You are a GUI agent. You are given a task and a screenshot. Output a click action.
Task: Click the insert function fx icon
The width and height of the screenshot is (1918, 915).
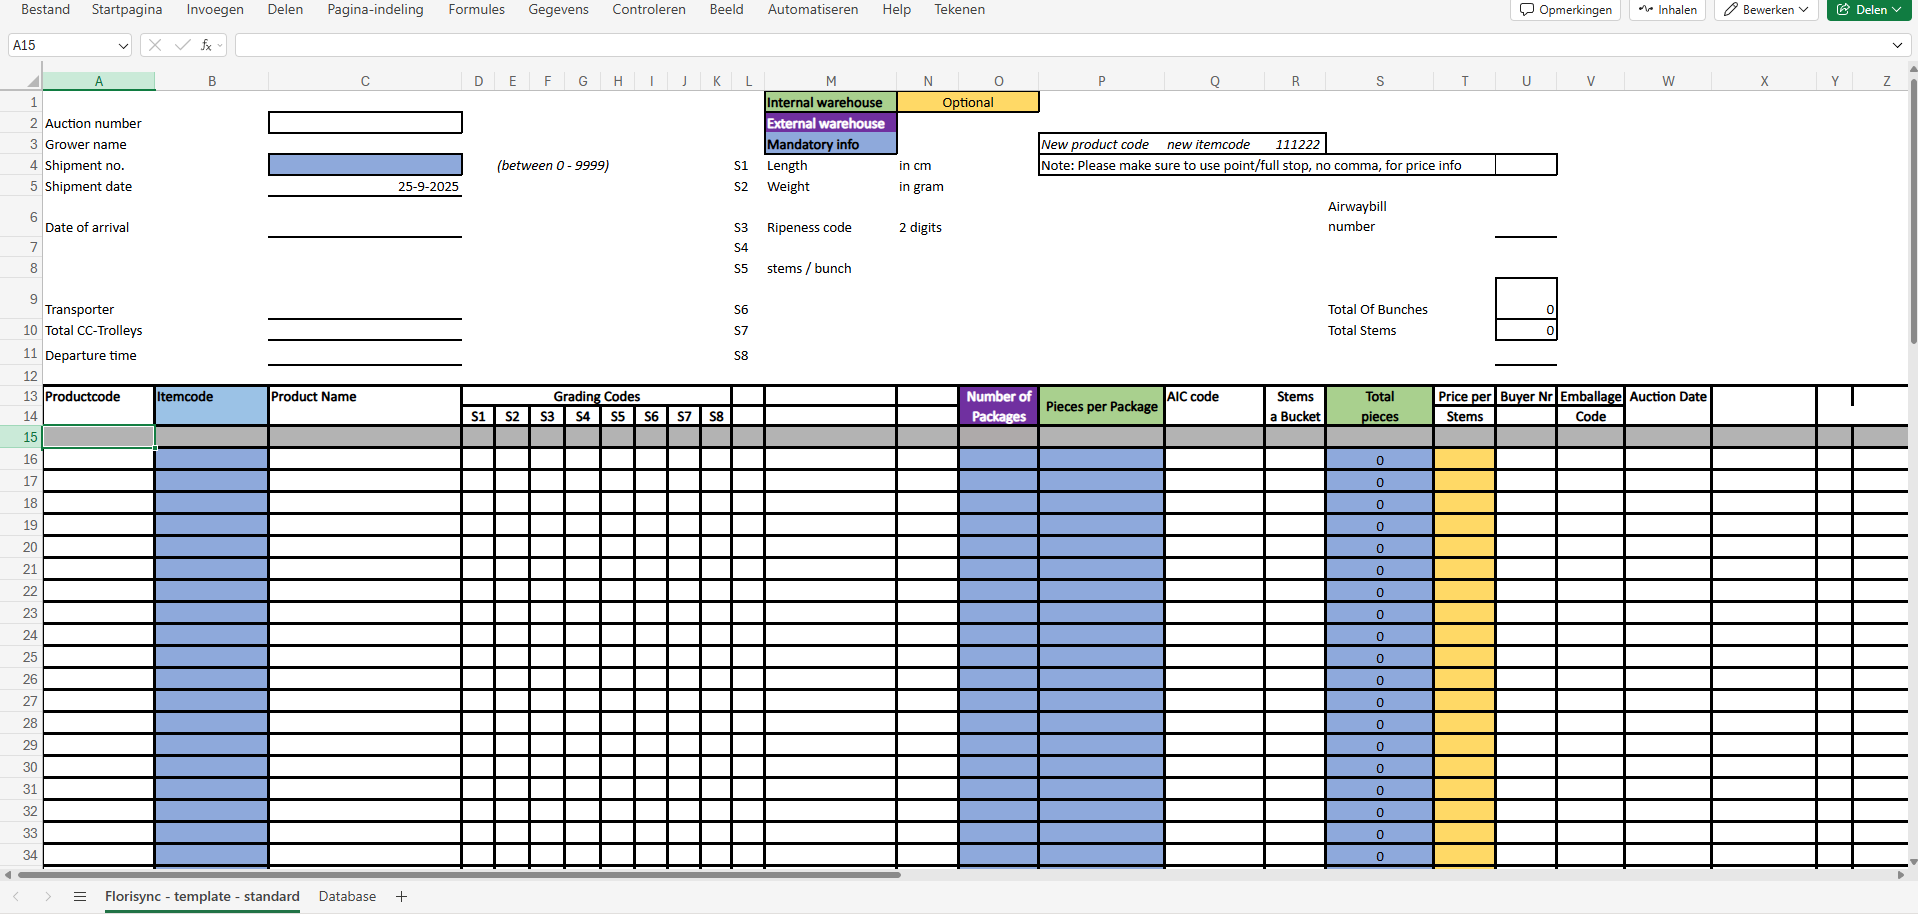206,45
